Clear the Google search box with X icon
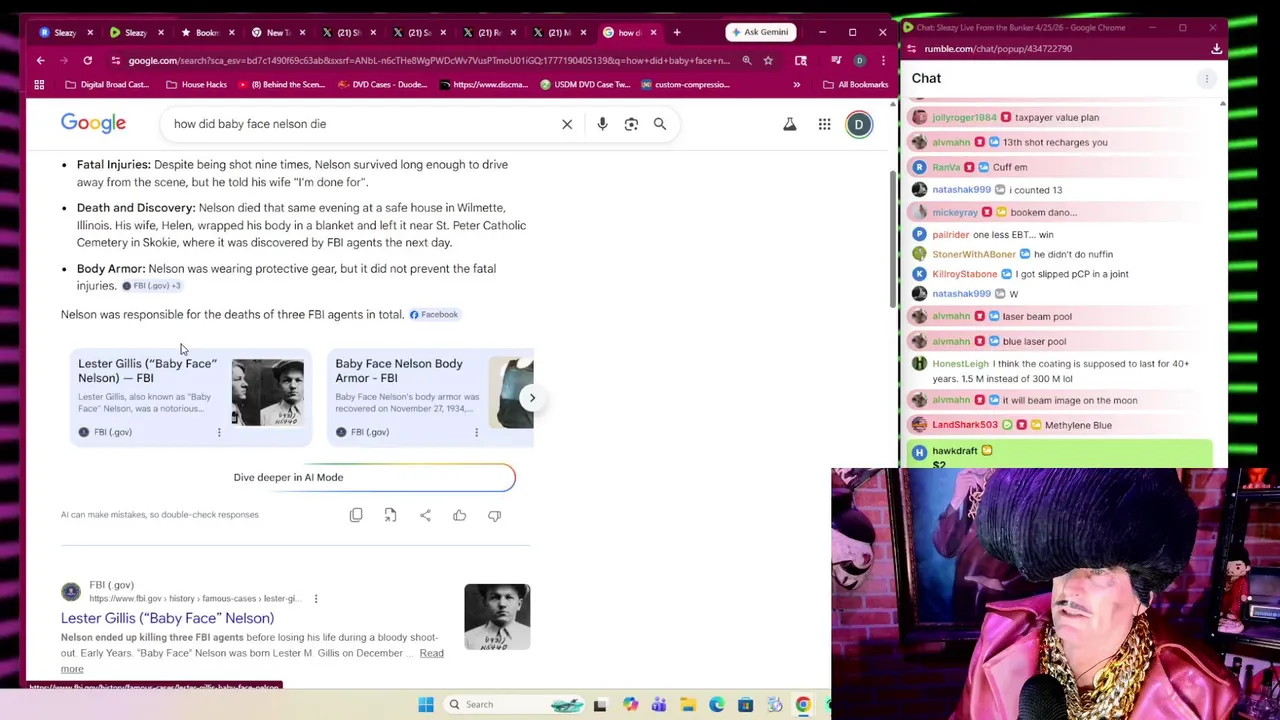The image size is (1280, 720). point(567,124)
